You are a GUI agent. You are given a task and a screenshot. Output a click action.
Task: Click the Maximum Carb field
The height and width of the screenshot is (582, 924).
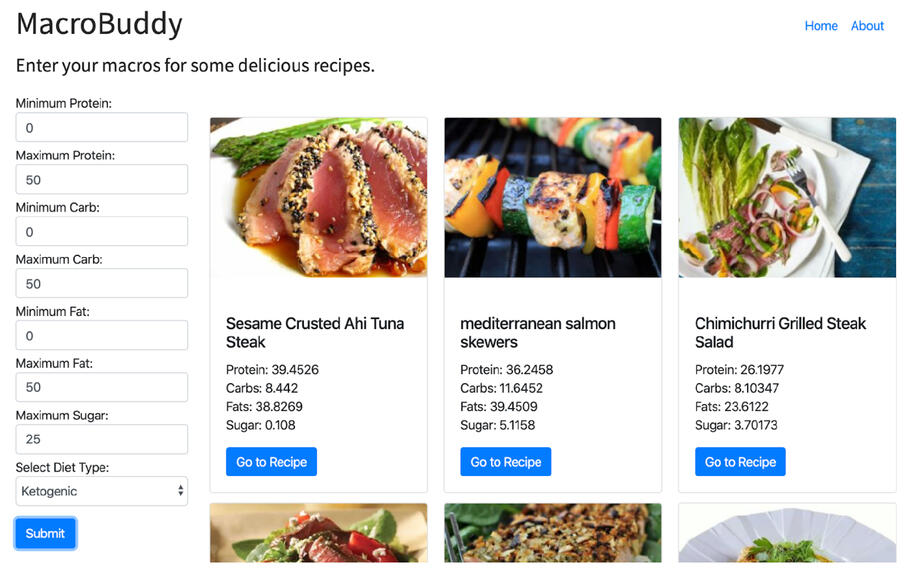[101, 284]
